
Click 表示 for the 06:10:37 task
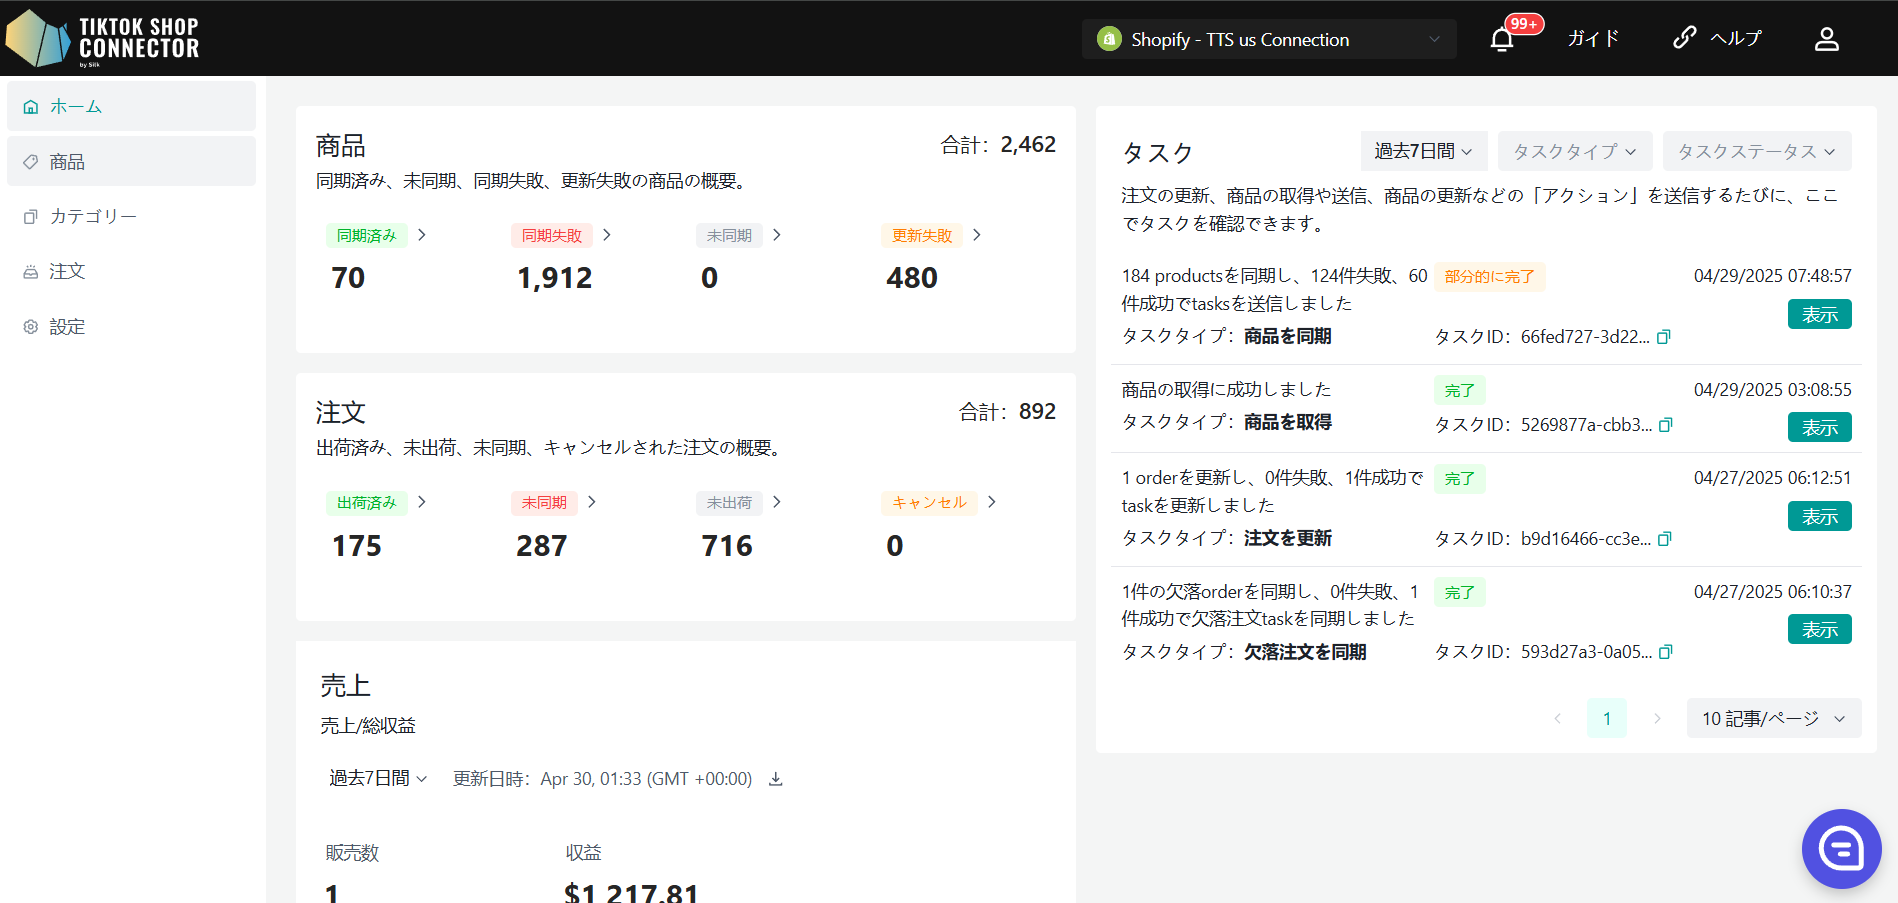point(1820,629)
